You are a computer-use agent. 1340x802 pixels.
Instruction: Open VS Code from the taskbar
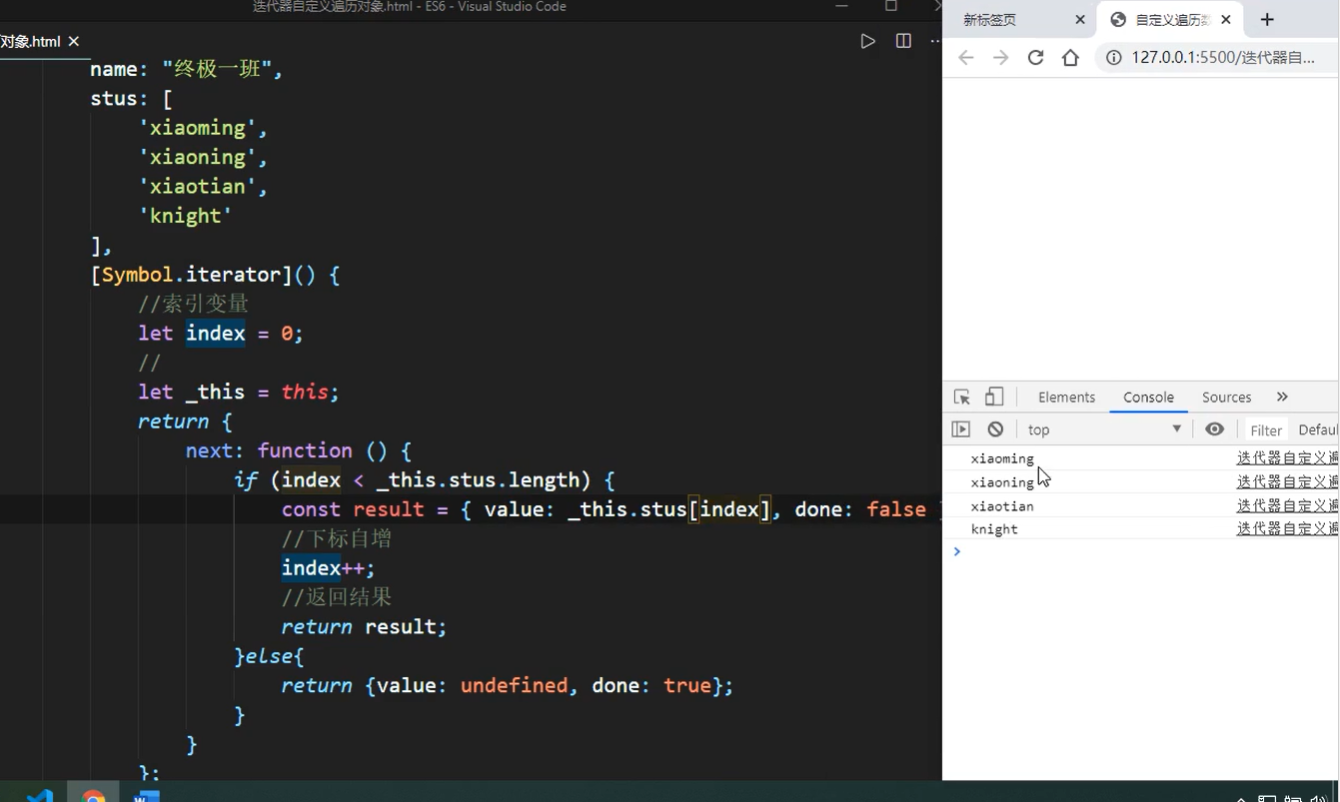pyautogui.click(x=39, y=796)
